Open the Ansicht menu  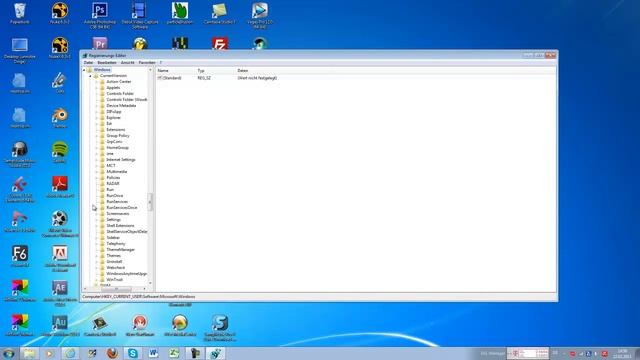127,62
